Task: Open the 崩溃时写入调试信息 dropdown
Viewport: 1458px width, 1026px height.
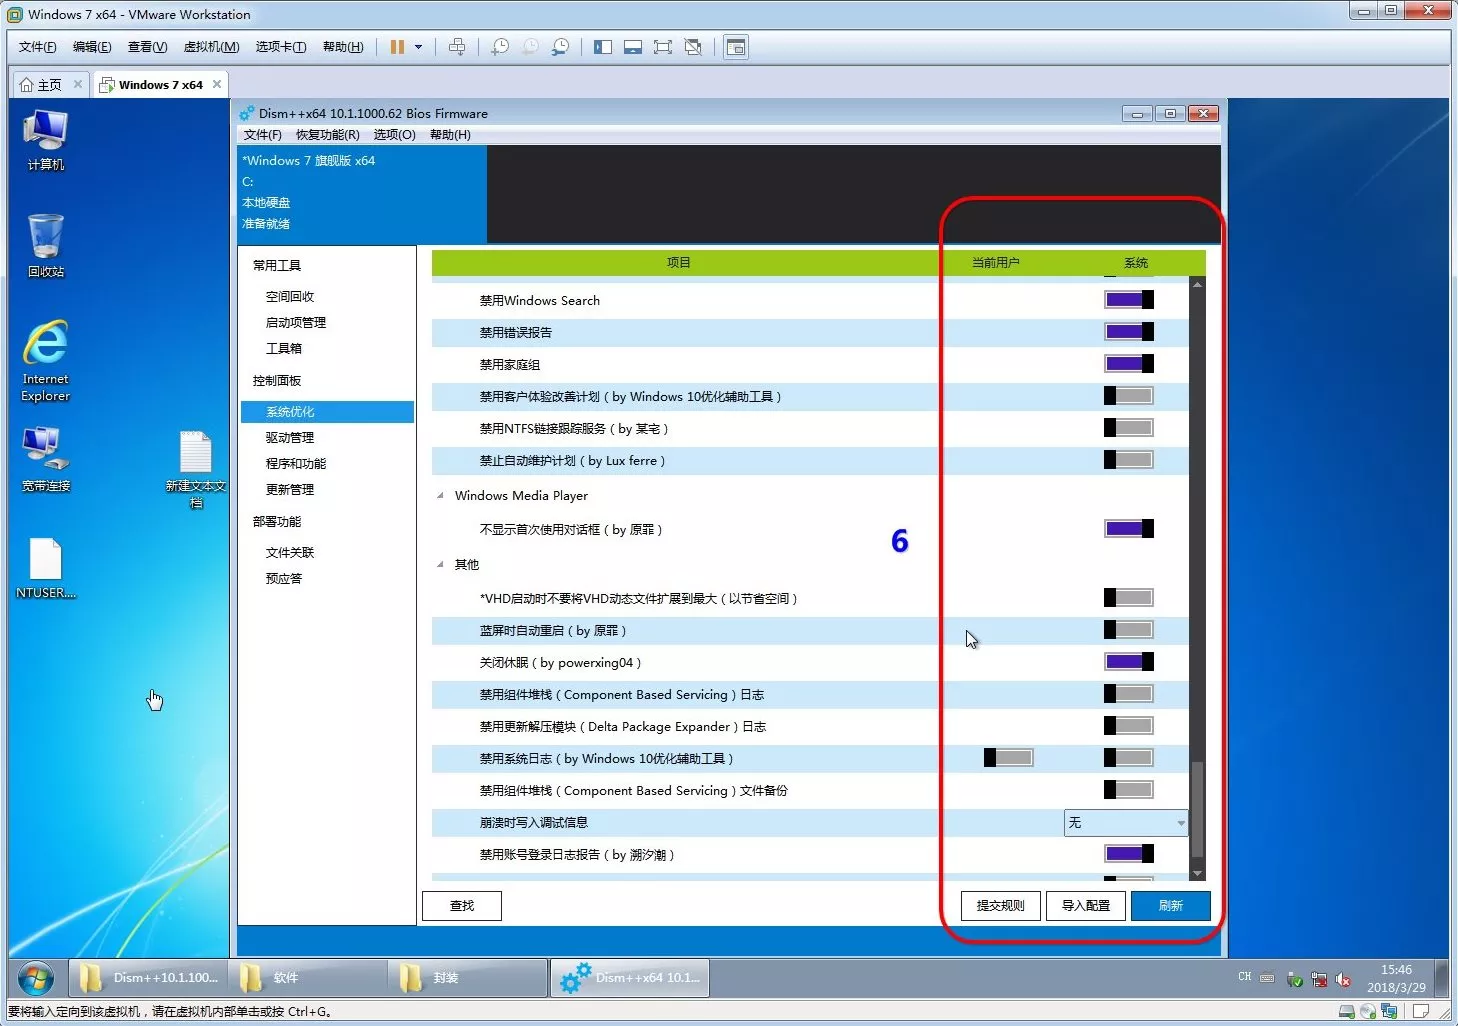Action: [1125, 823]
